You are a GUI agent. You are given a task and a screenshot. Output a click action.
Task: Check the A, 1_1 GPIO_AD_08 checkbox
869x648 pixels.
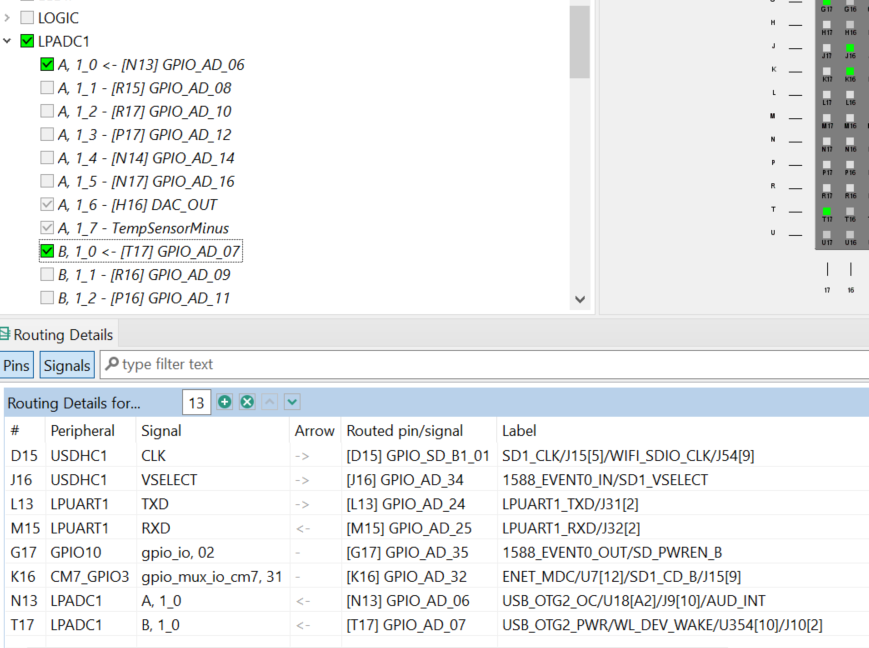46,87
